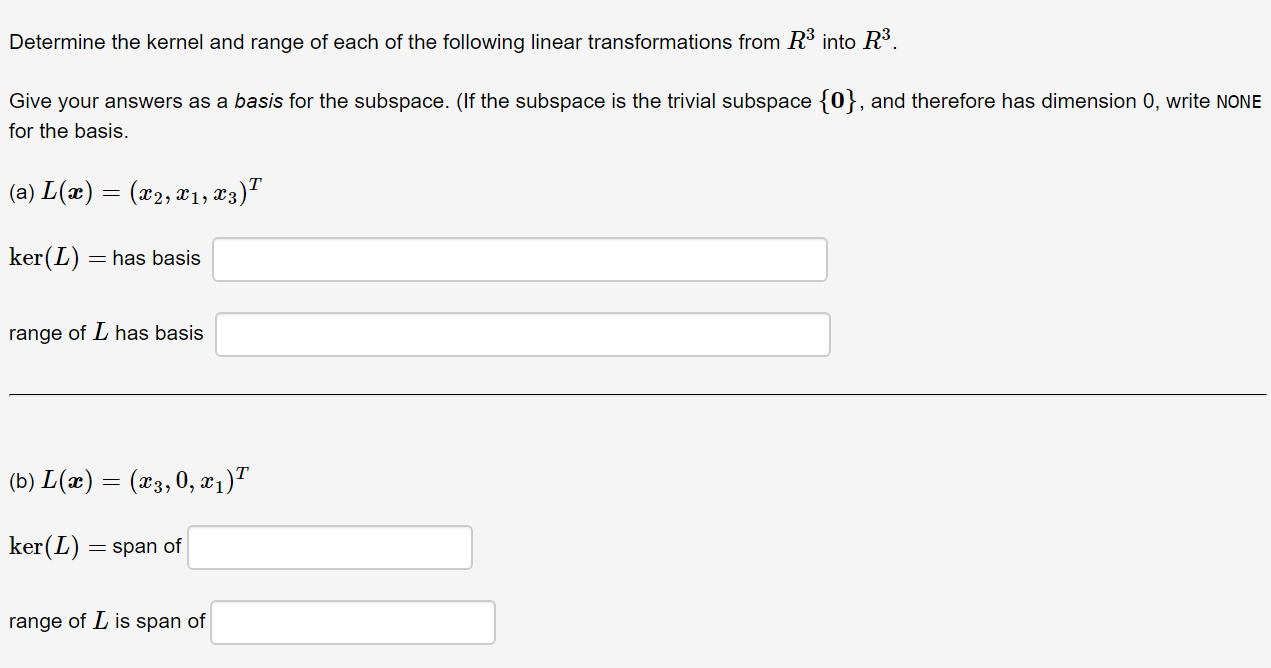The image size is (1271, 668).
Task: Click the horizontal divider between parts (a) and (b)
Action: tap(635, 395)
